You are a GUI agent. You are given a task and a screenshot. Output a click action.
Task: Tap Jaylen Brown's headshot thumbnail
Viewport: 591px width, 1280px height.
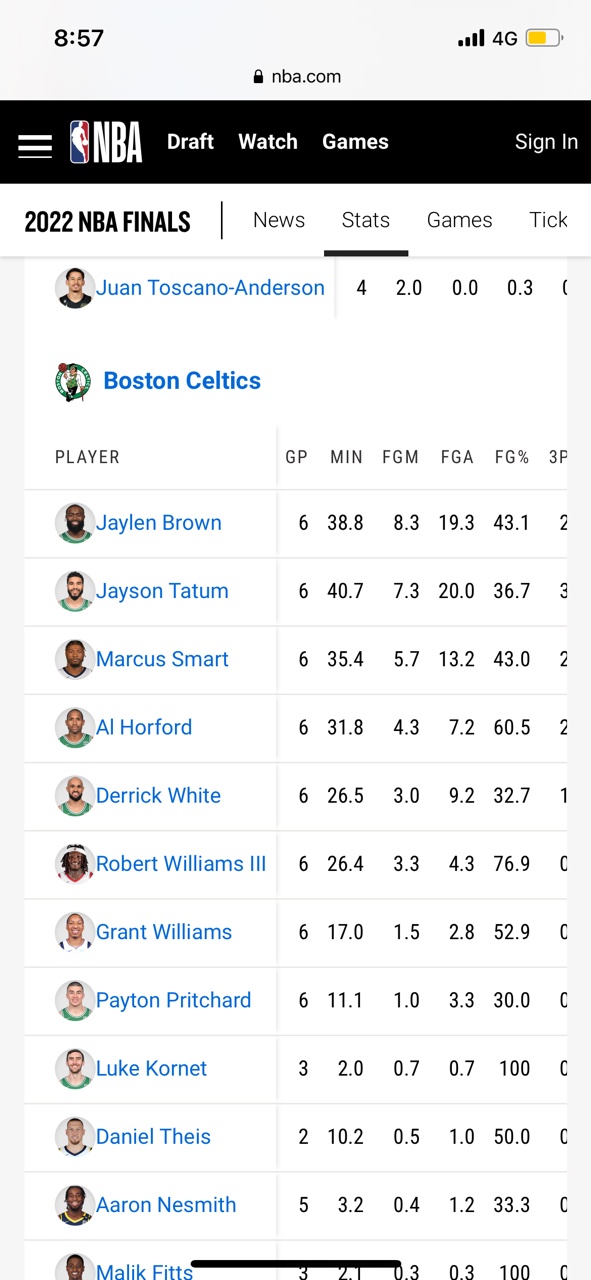74,523
